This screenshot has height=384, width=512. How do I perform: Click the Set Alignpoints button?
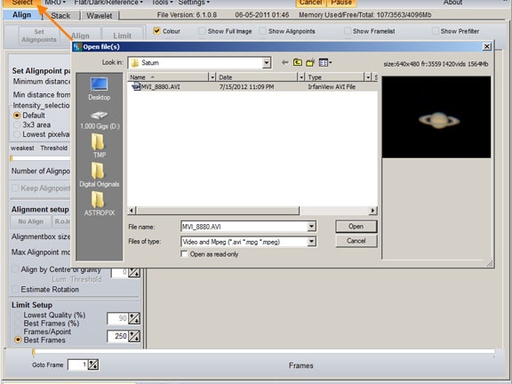[x=39, y=36]
